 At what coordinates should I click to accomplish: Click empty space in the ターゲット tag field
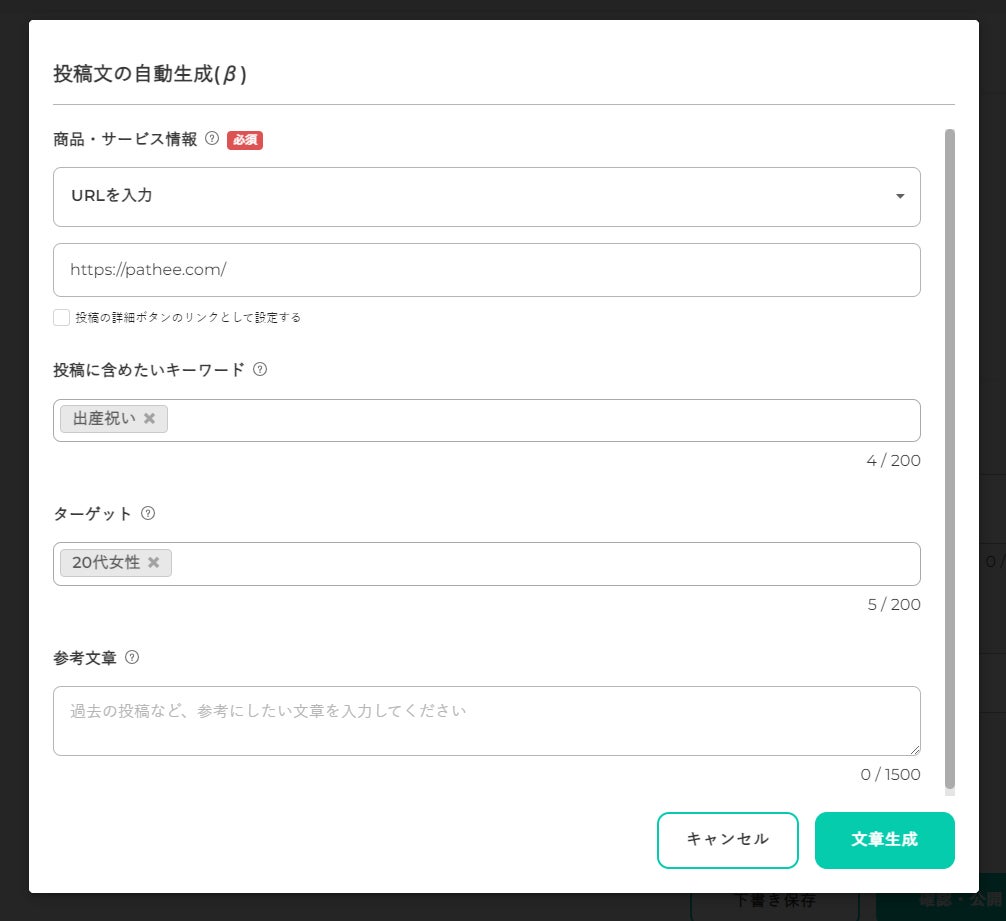(x=540, y=564)
